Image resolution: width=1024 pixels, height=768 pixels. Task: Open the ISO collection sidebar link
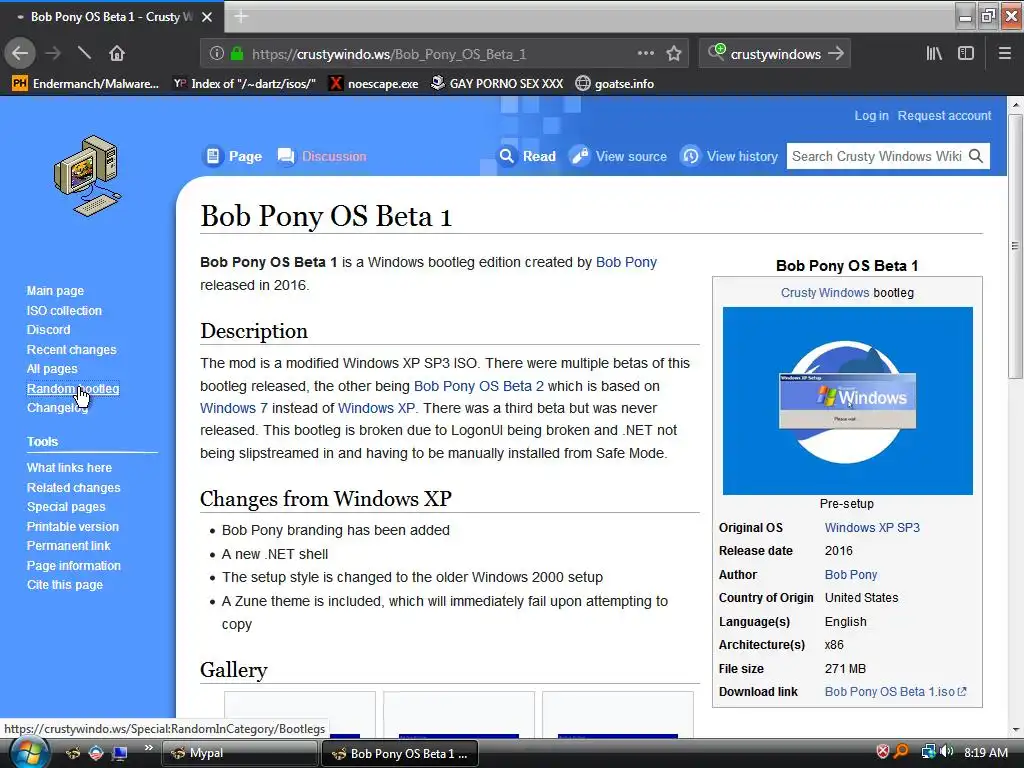(x=64, y=310)
